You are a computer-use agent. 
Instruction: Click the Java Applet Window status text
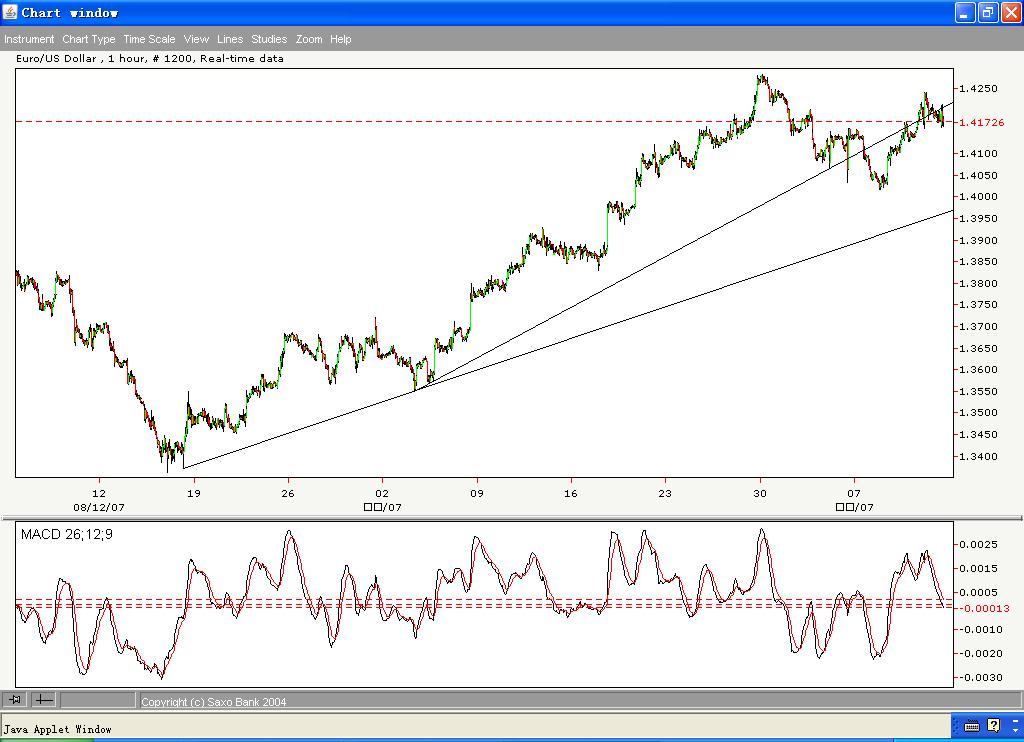coord(57,729)
